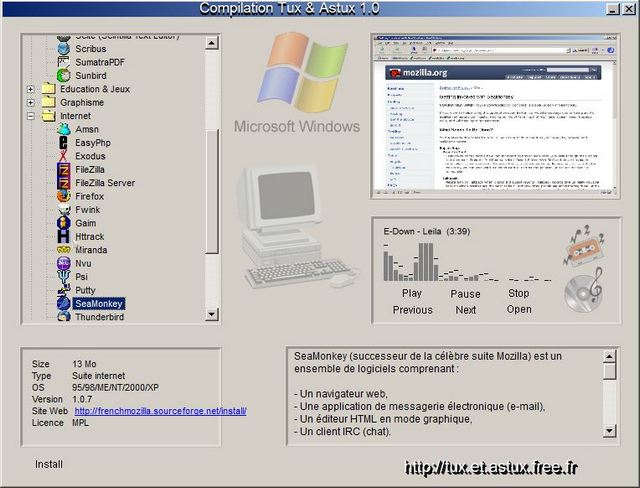
Task: Choose Psi from the list
Action: point(81,277)
